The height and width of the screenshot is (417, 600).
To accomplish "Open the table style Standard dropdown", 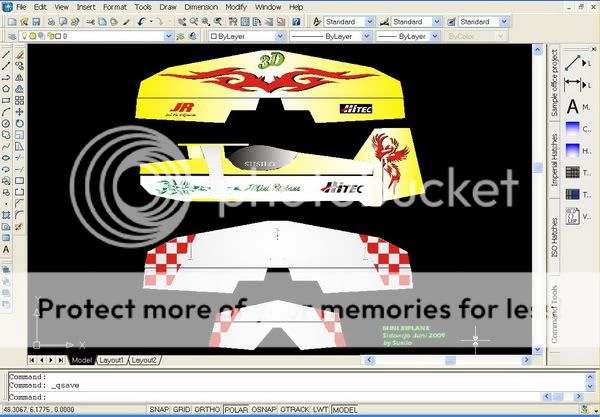I will tap(504, 22).
